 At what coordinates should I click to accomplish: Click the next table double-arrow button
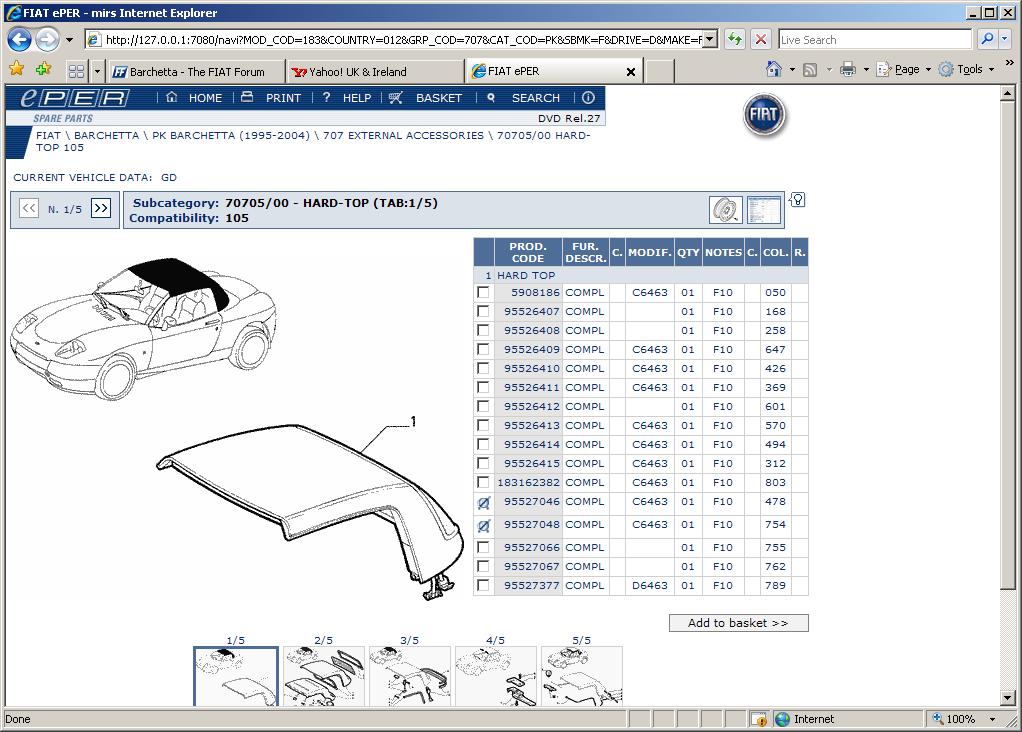(100, 209)
